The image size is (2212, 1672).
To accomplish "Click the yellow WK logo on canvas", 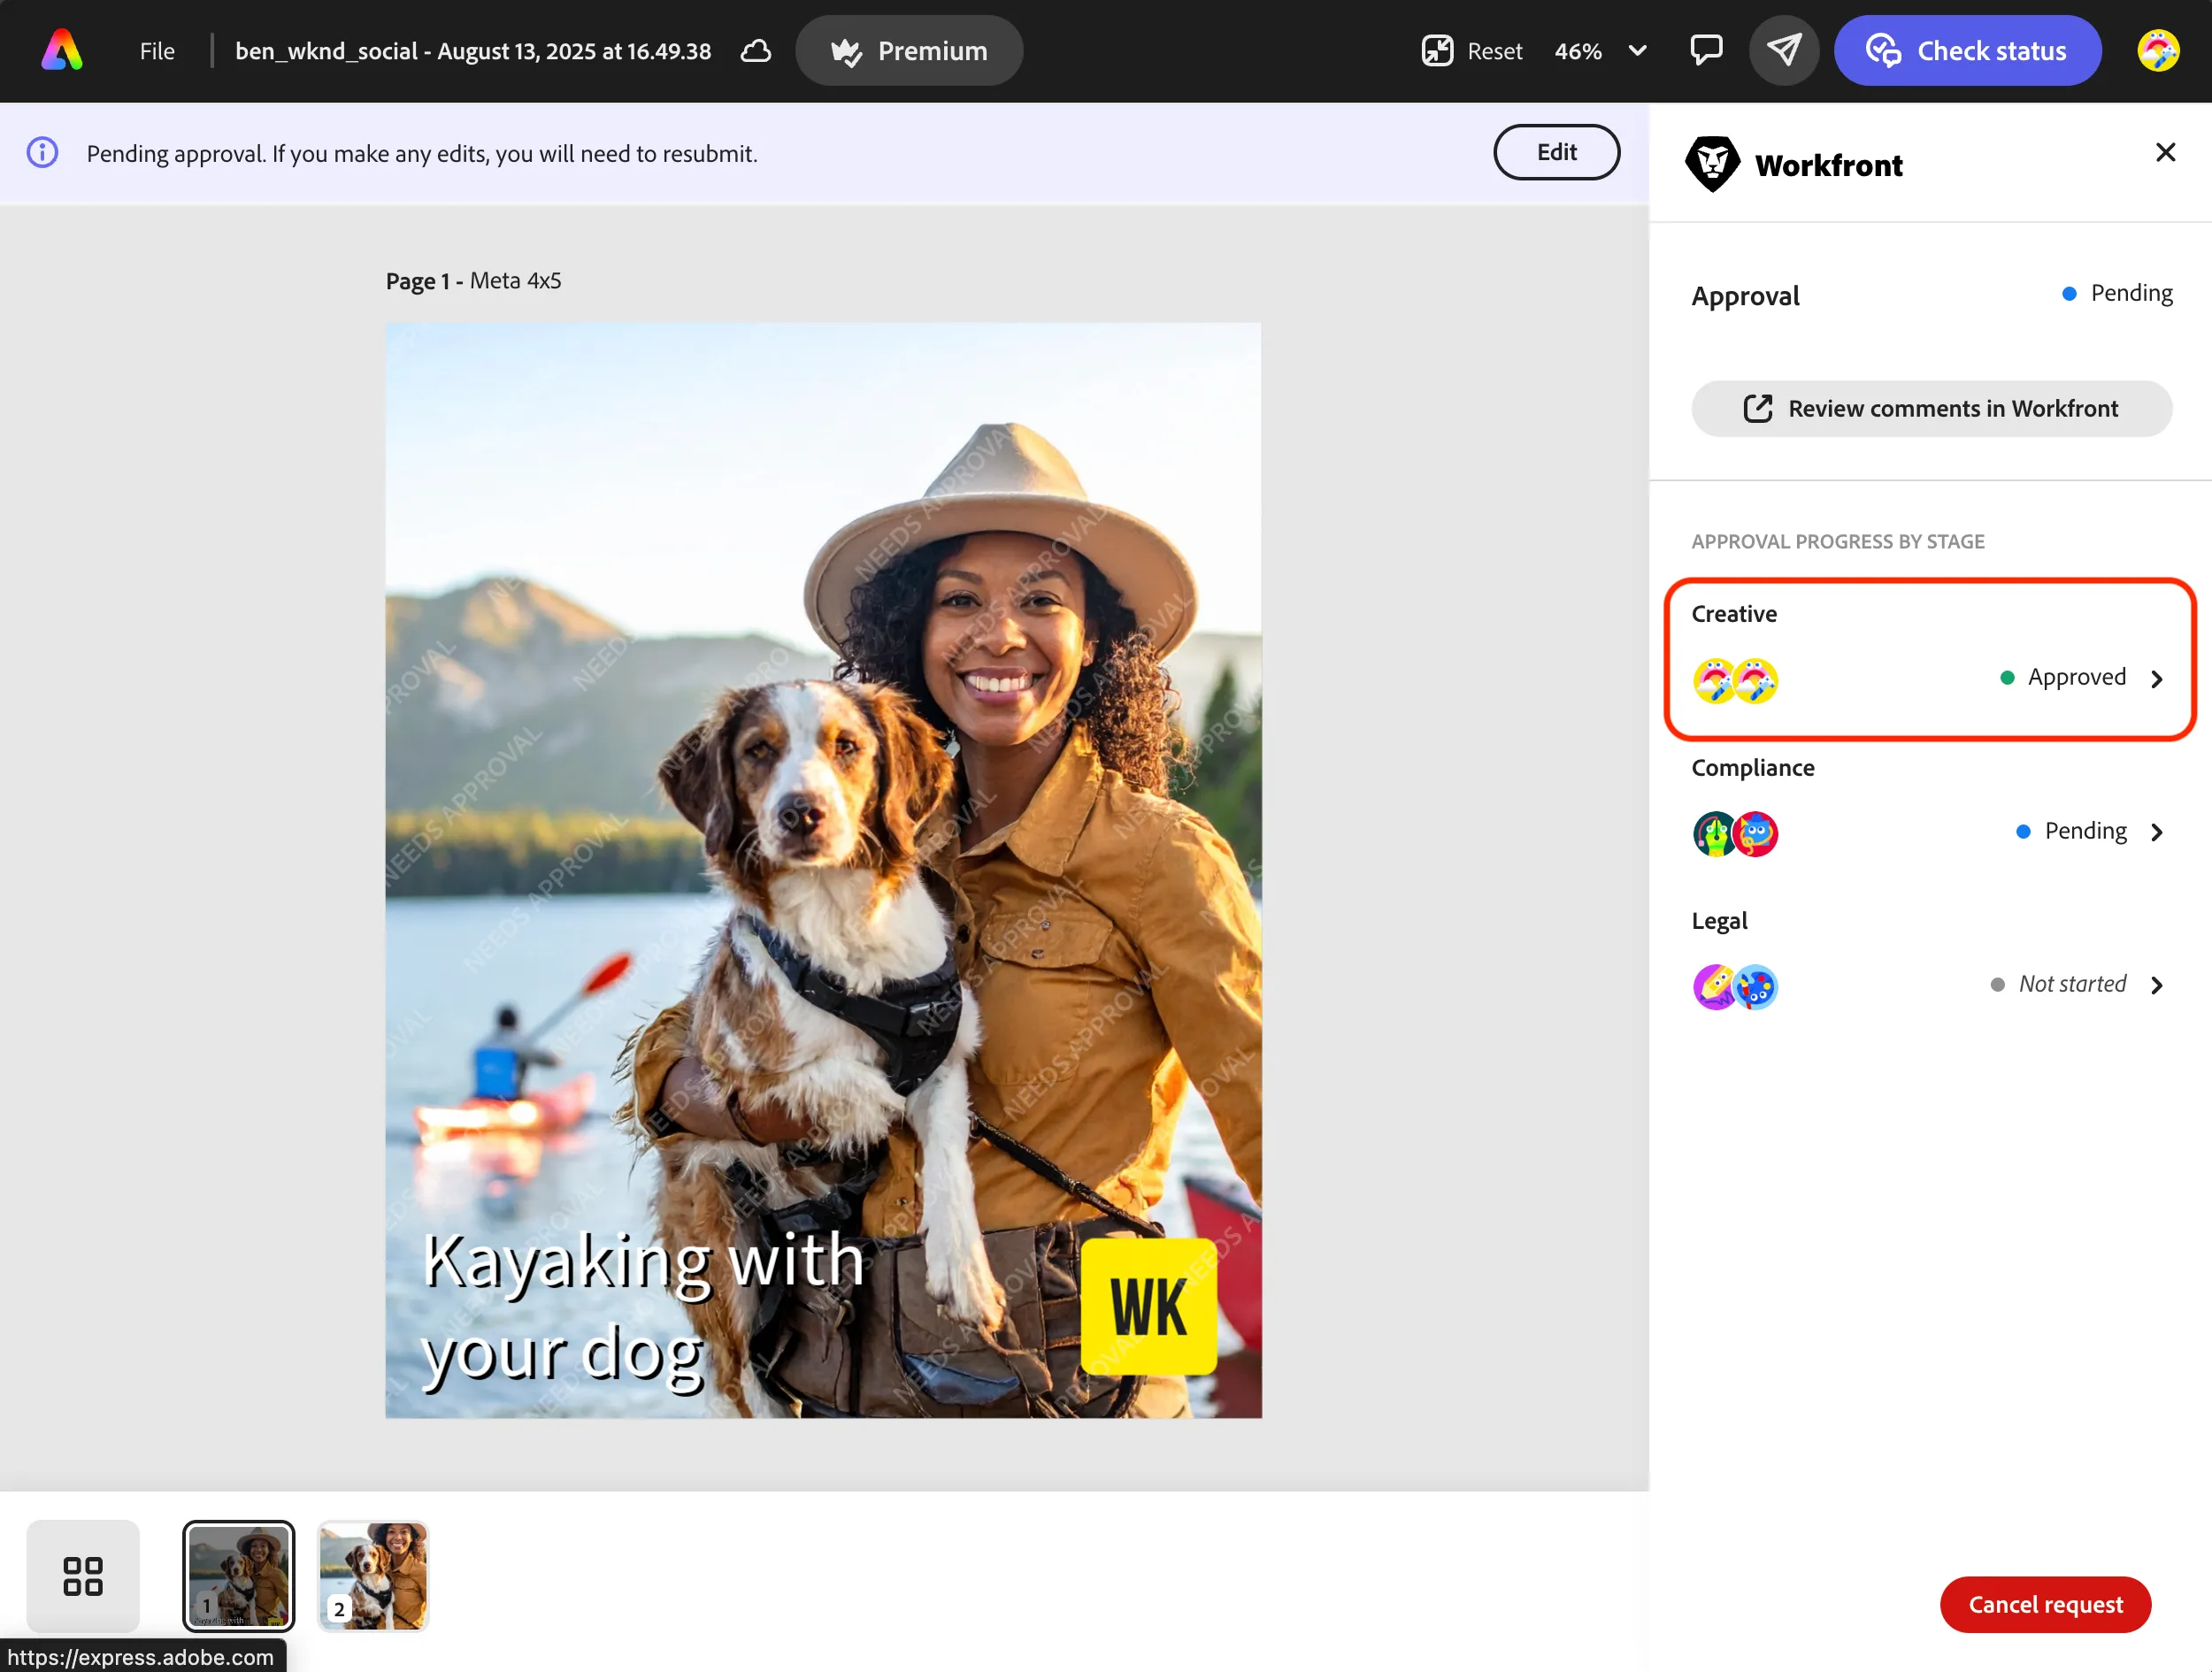I will click(1149, 1306).
